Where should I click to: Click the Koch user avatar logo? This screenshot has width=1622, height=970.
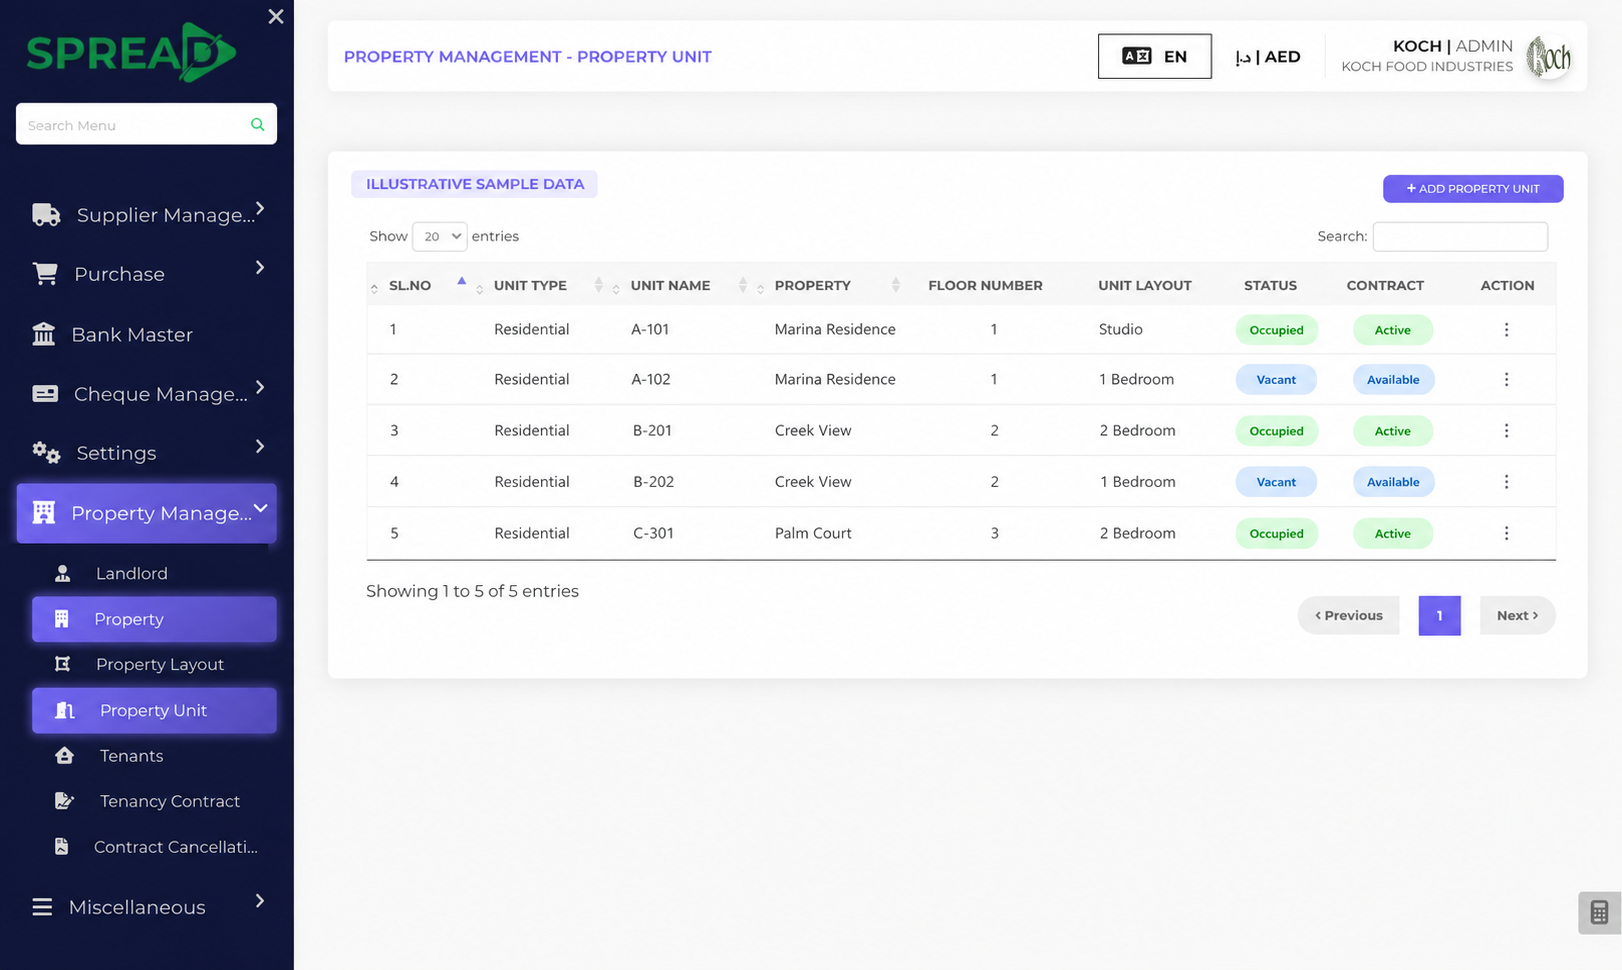(1549, 57)
